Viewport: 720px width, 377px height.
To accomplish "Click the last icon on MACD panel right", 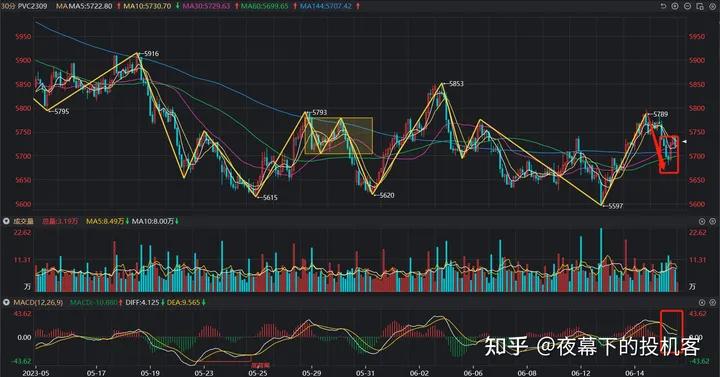I will click(713, 303).
